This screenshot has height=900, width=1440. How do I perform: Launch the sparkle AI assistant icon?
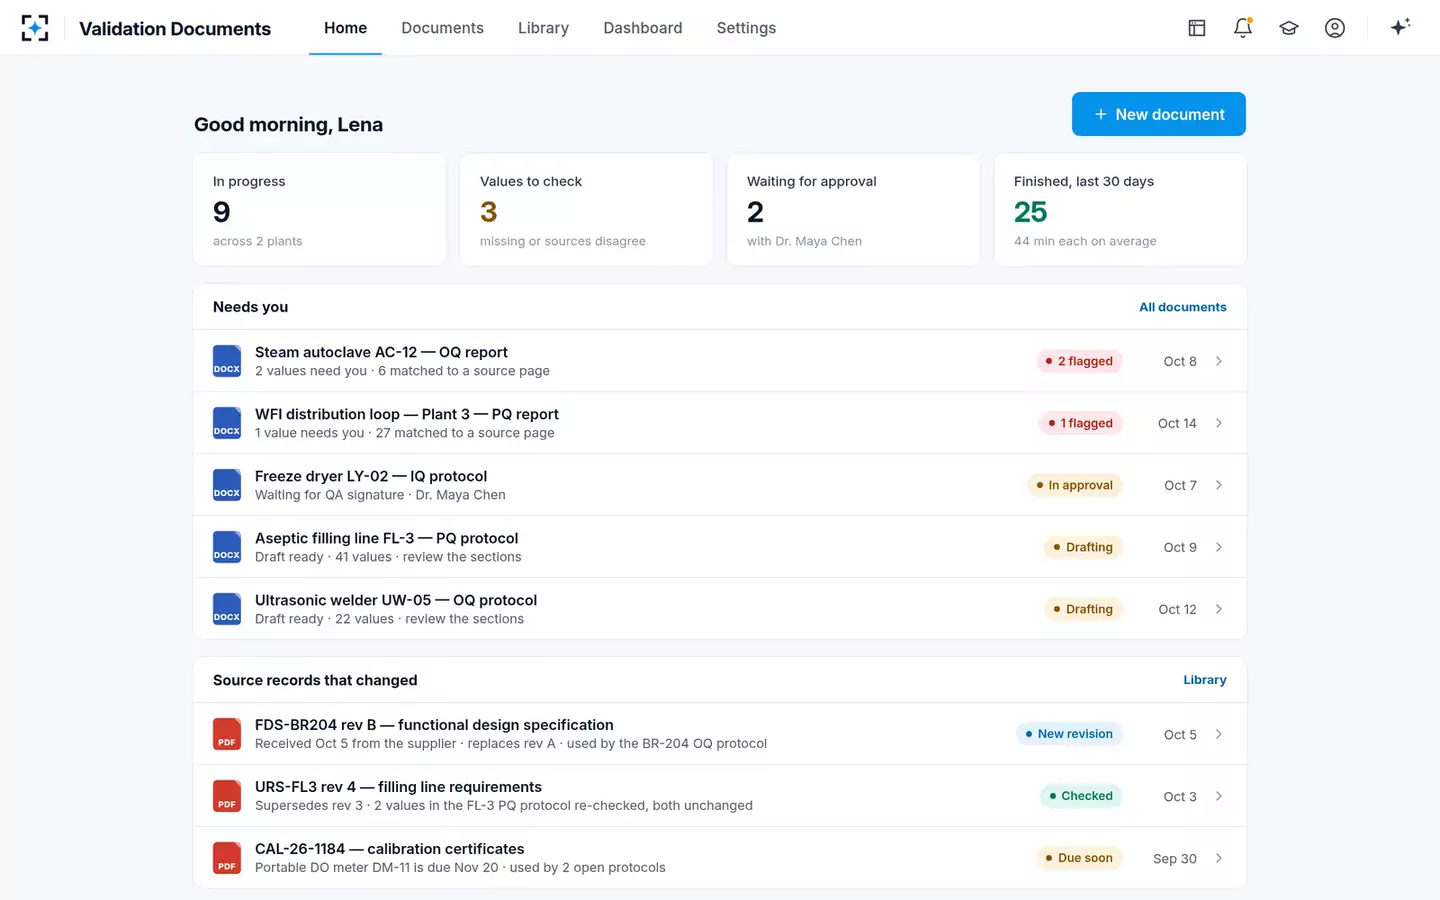(1400, 27)
